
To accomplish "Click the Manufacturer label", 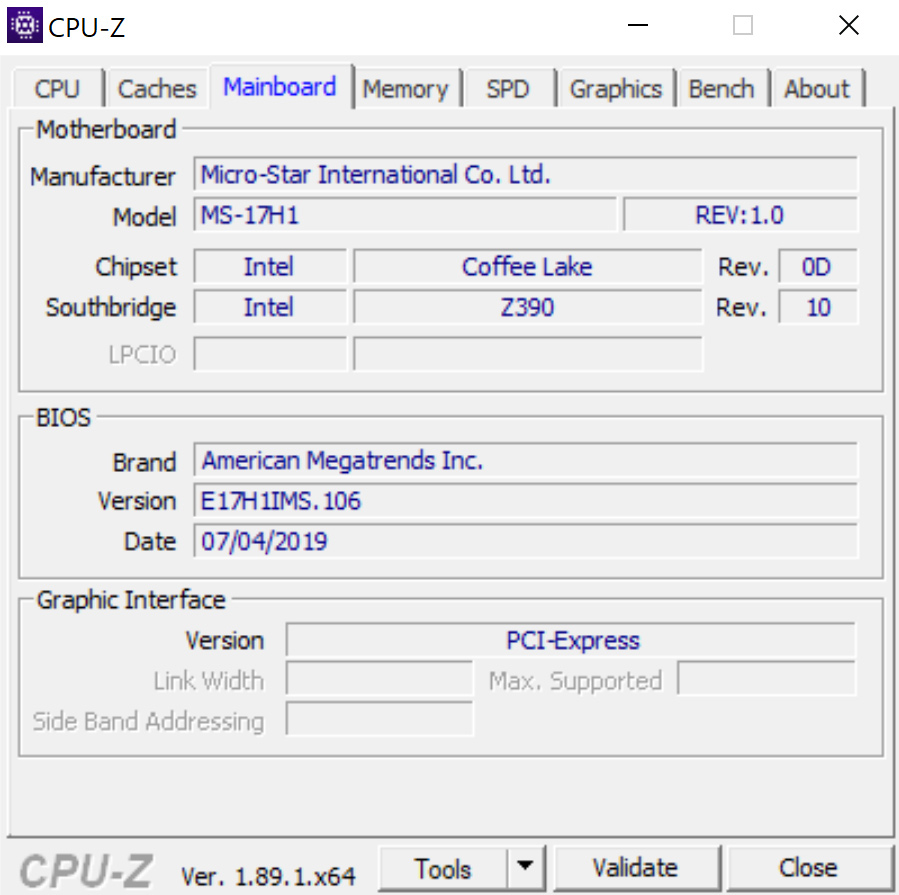I will pyautogui.click(x=103, y=177).
